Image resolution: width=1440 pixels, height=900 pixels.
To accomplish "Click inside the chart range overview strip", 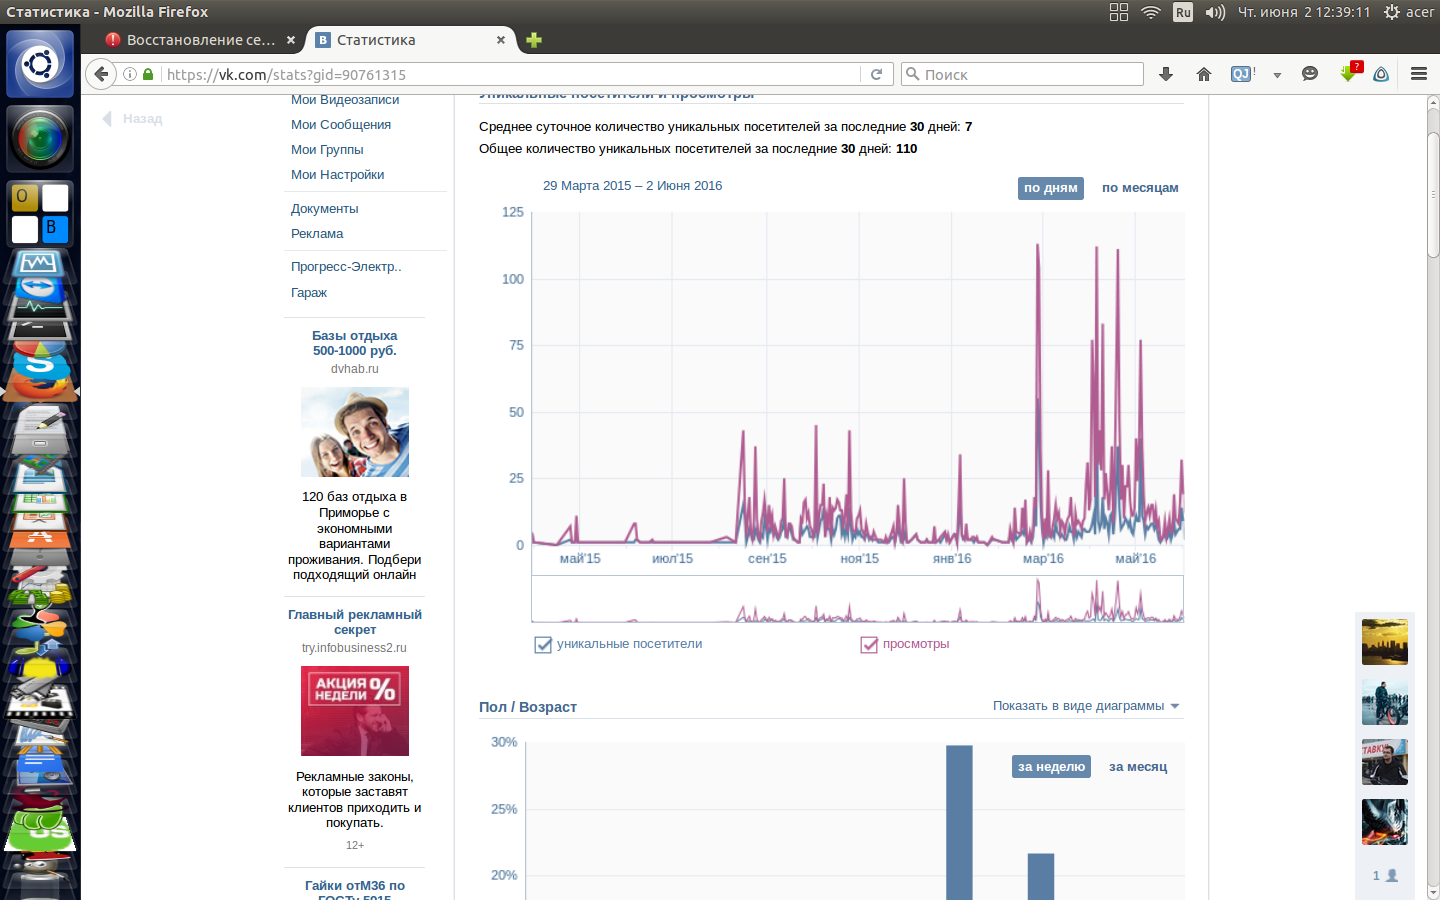I will [x=857, y=599].
